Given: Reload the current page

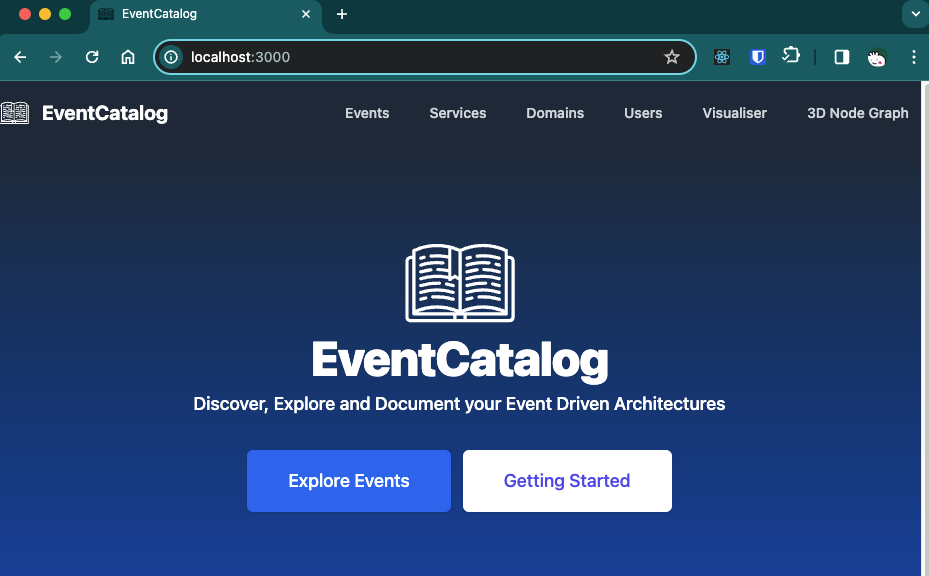Looking at the screenshot, I should [91, 57].
